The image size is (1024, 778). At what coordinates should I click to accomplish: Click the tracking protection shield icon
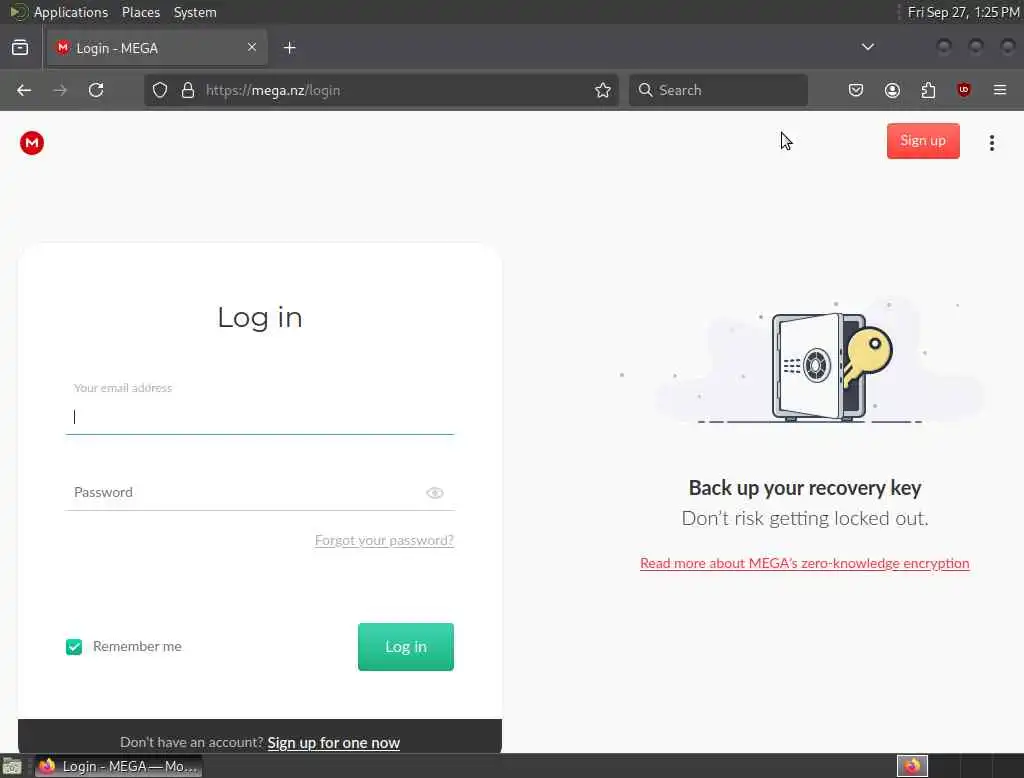160,90
